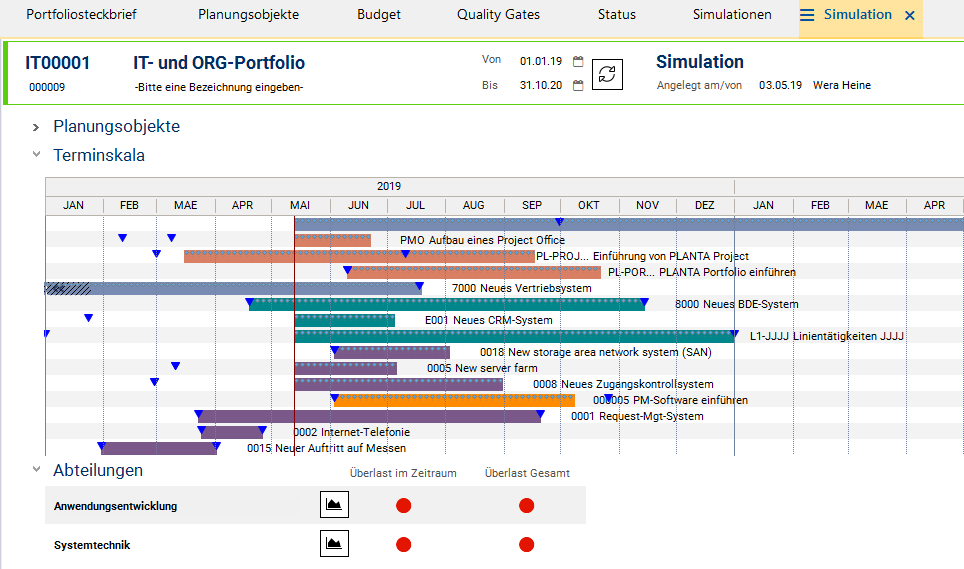The image size is (964, 569).
Task: Collapse the Abteilungen section
Action: click(x=37, y=470)
